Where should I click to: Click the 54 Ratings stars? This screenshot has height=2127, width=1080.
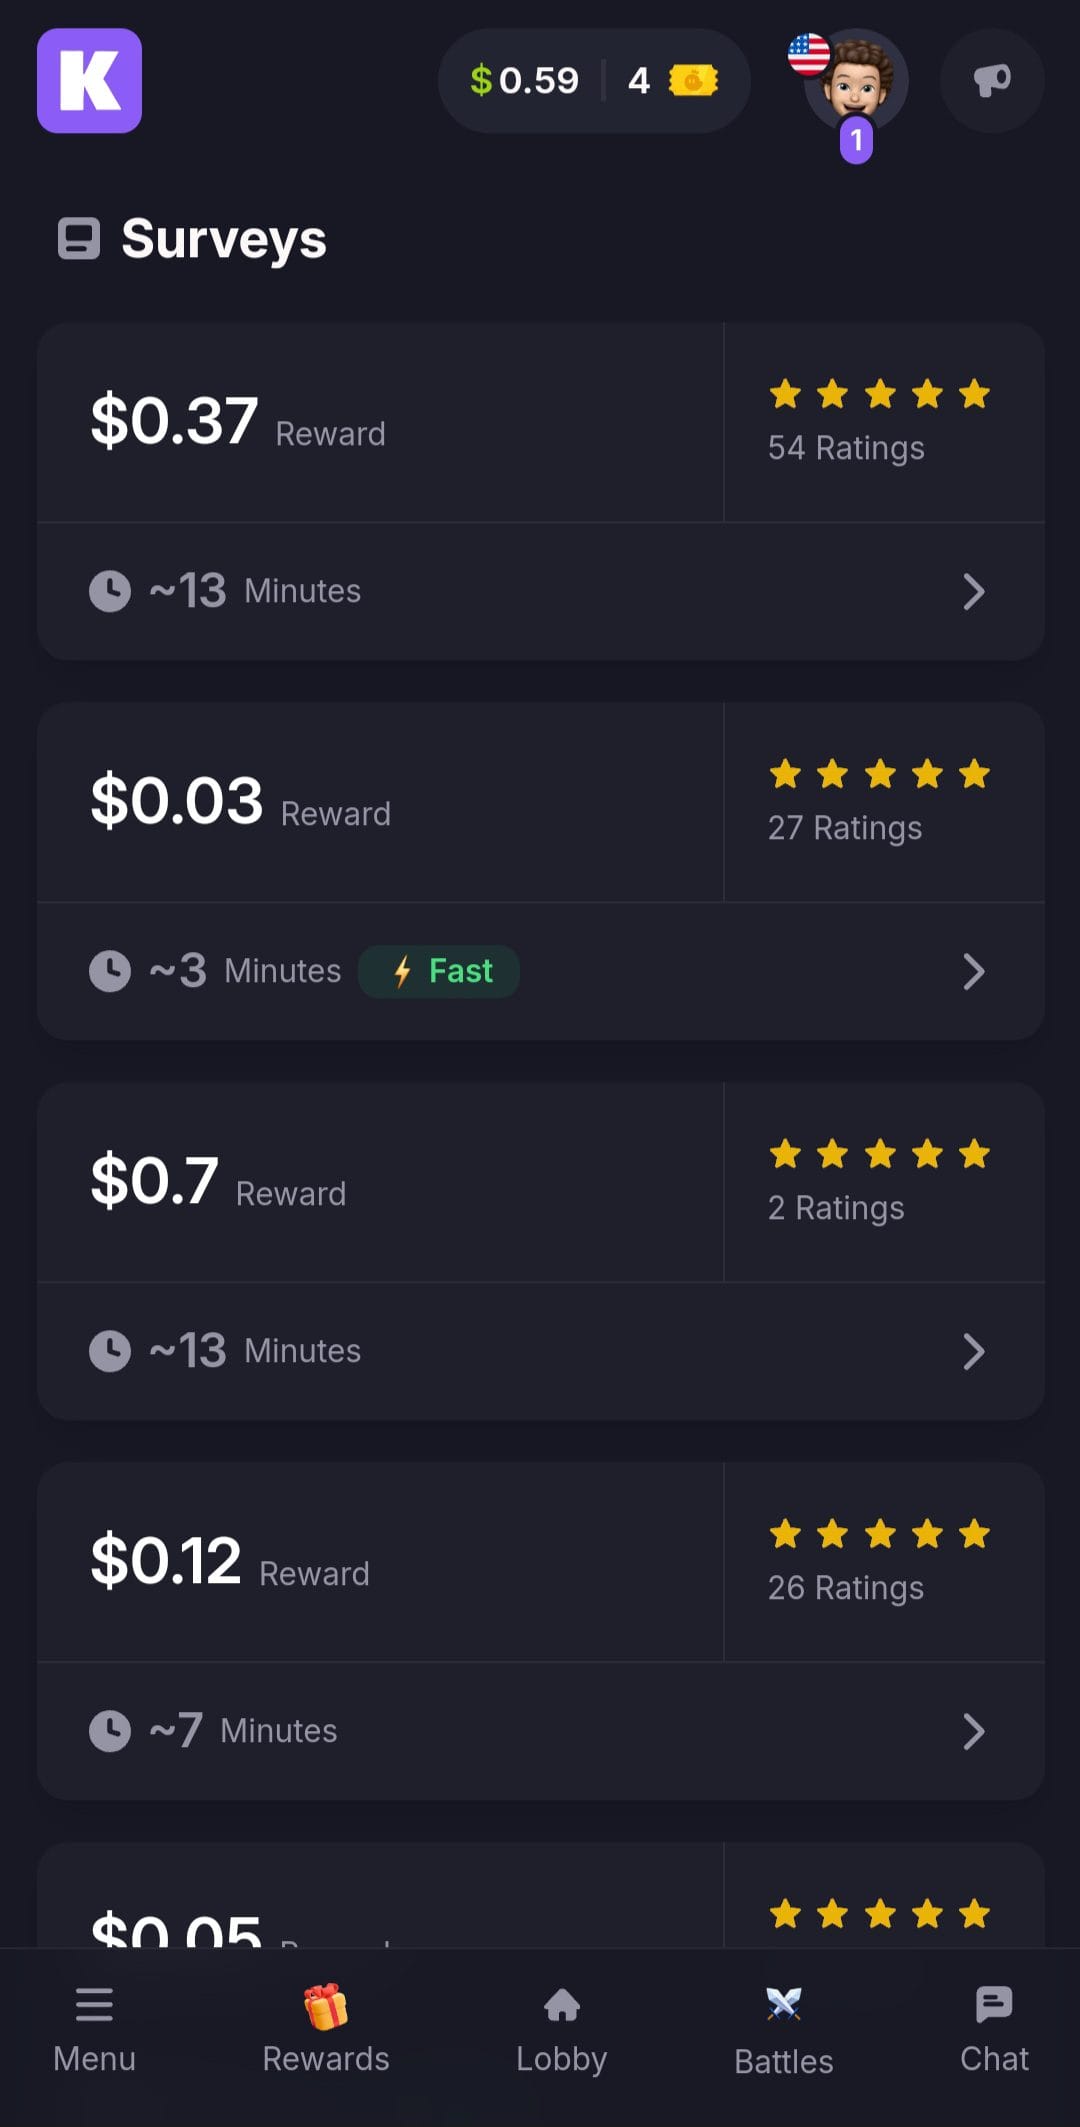880,394
